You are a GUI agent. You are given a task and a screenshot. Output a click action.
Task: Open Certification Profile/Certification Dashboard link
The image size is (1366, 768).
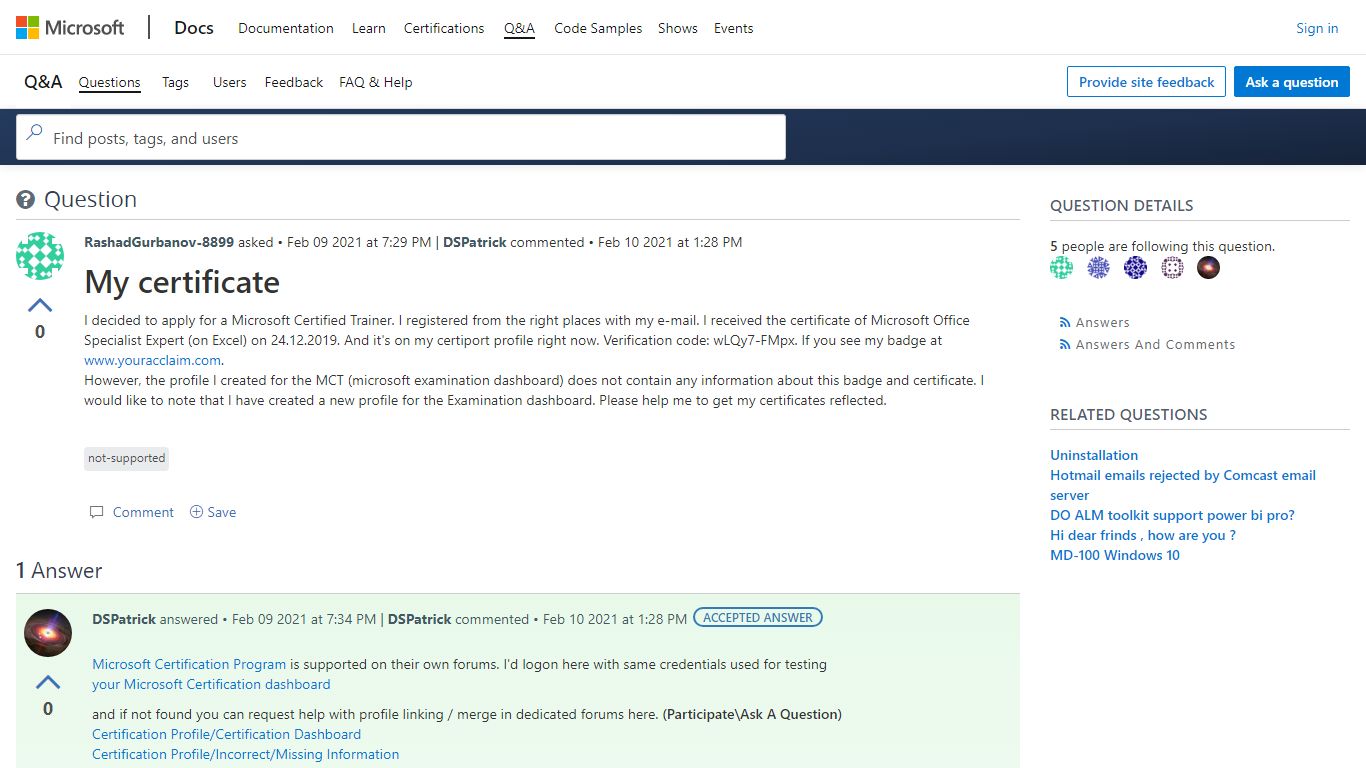tap(227, 734)
